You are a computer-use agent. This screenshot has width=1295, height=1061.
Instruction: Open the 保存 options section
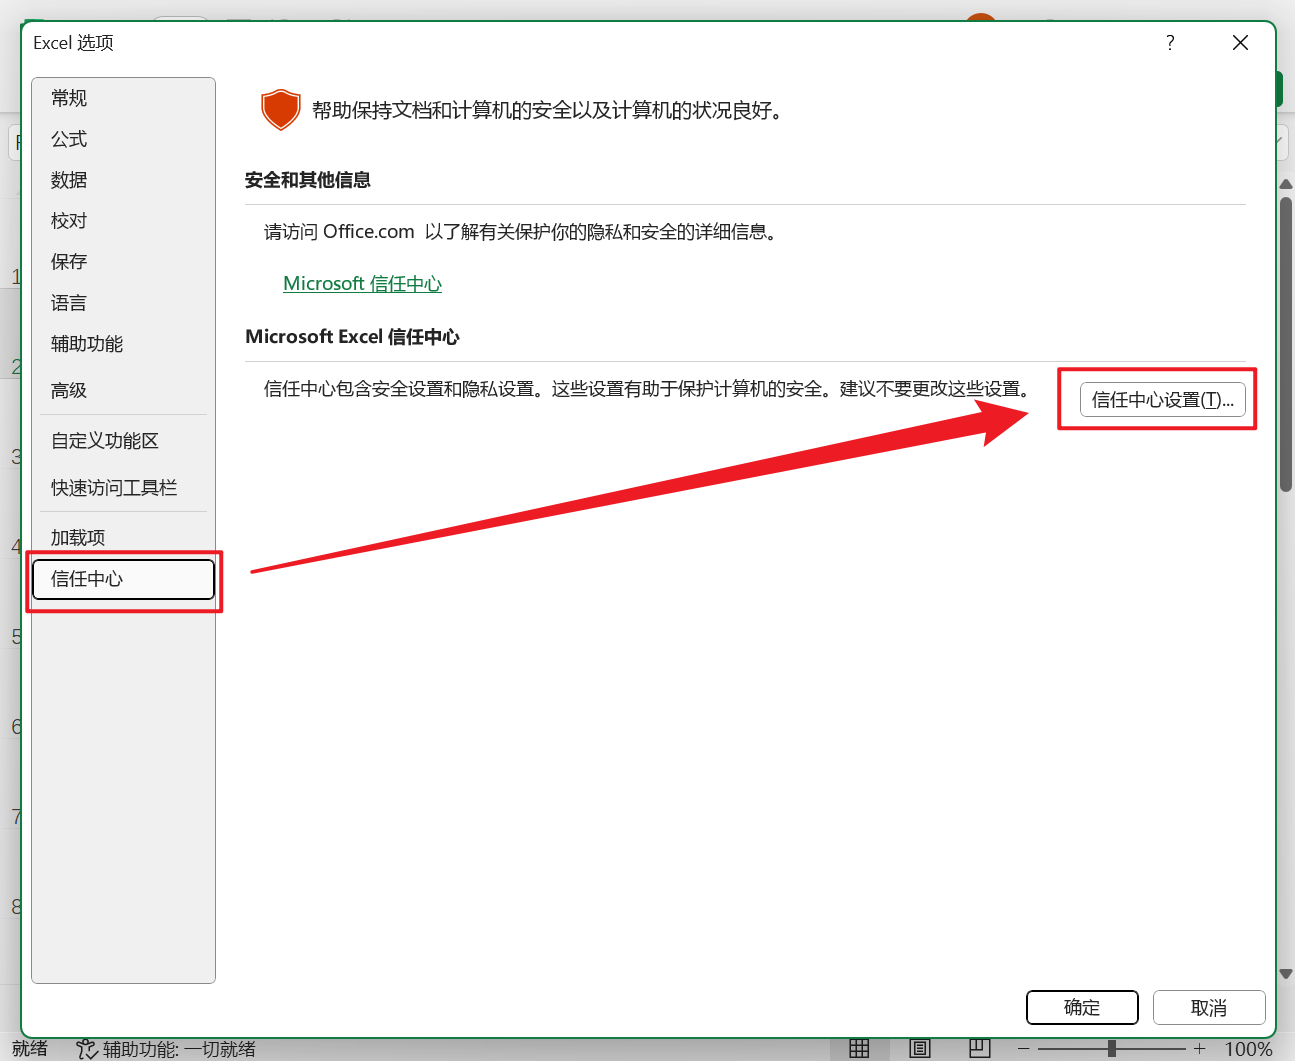click(68, 261)
